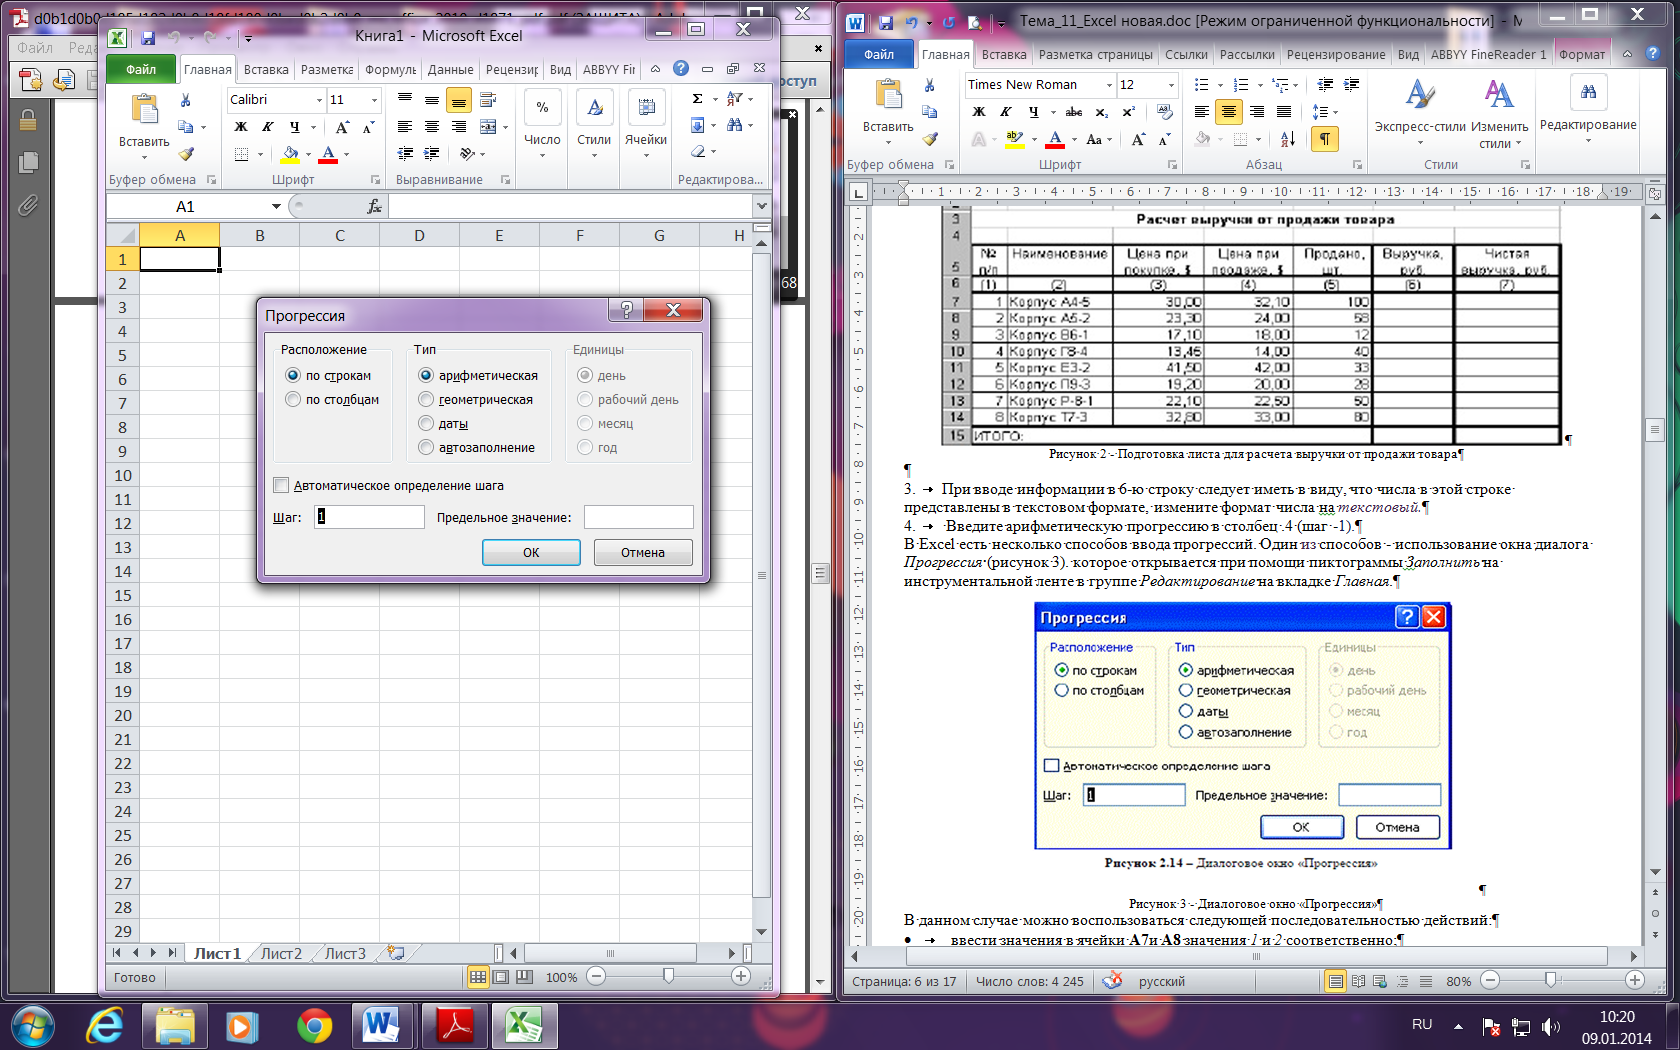1680x1050 pixels.
Task: Toggle Italic in Excel font group
Action: point(267,127)
